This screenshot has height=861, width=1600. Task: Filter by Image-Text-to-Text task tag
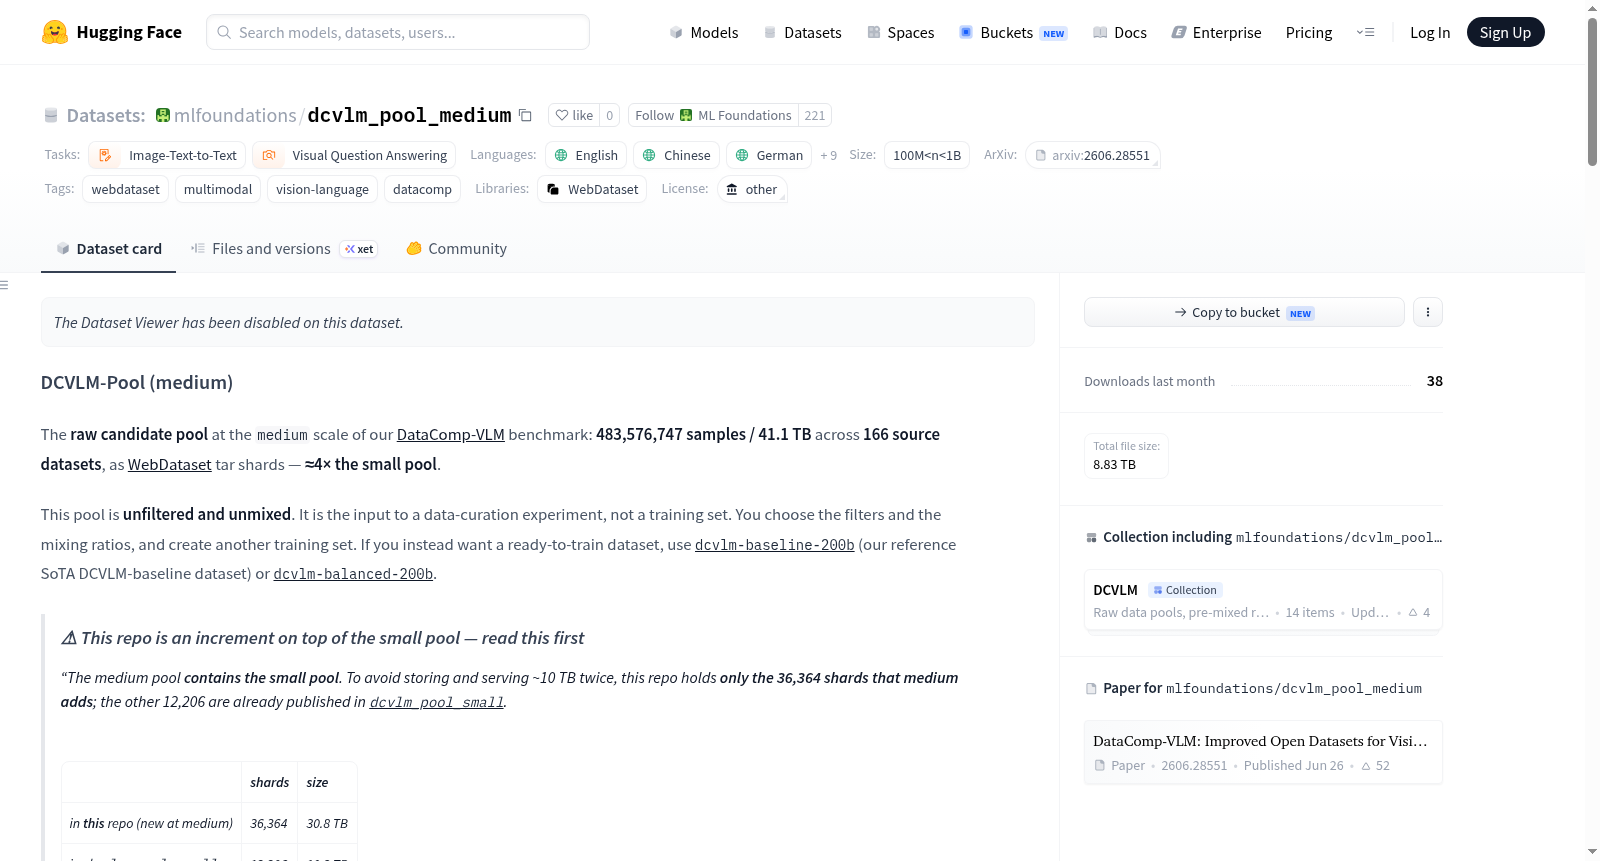(168, 155)
